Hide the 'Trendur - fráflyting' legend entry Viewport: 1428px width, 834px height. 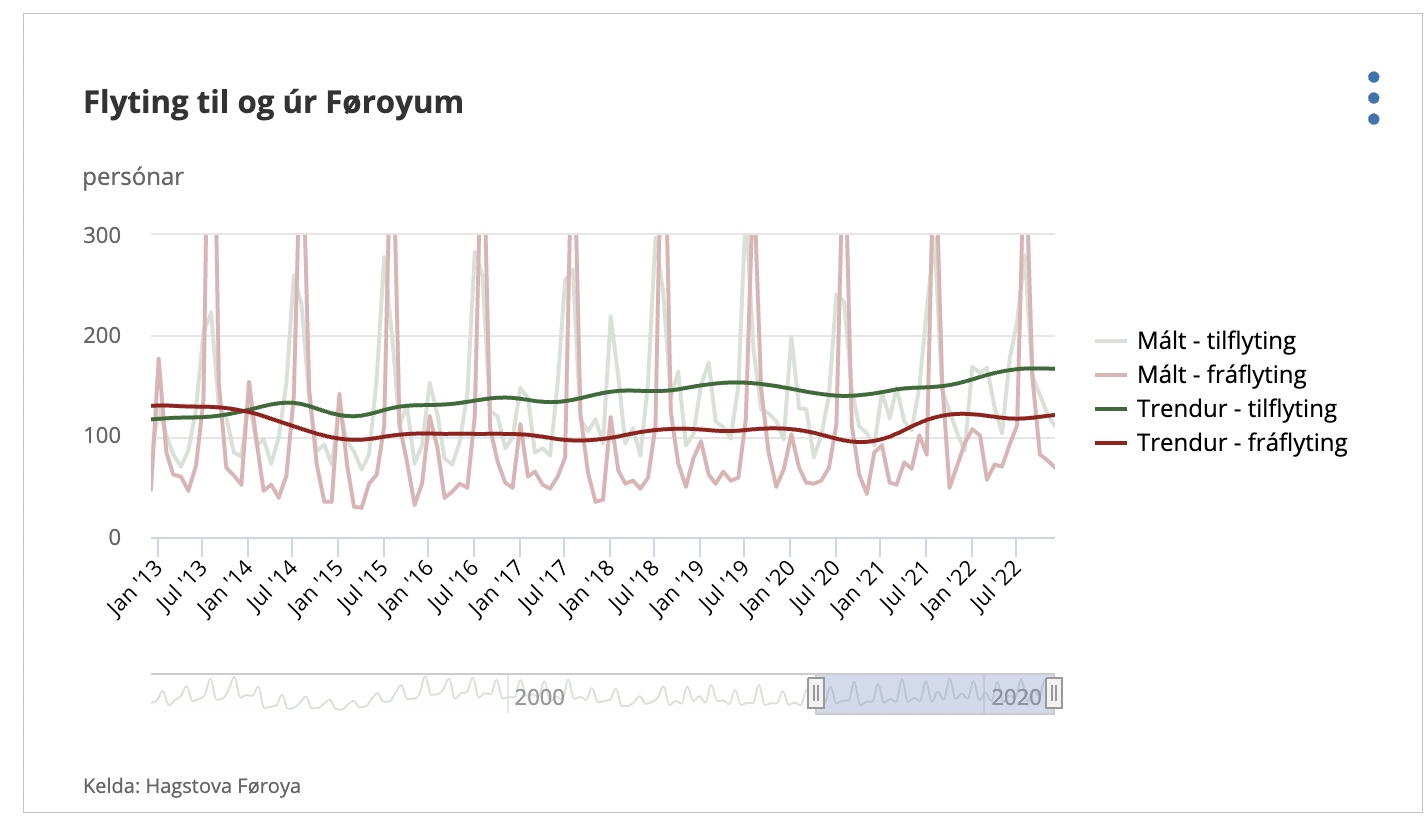[1241, 443]
